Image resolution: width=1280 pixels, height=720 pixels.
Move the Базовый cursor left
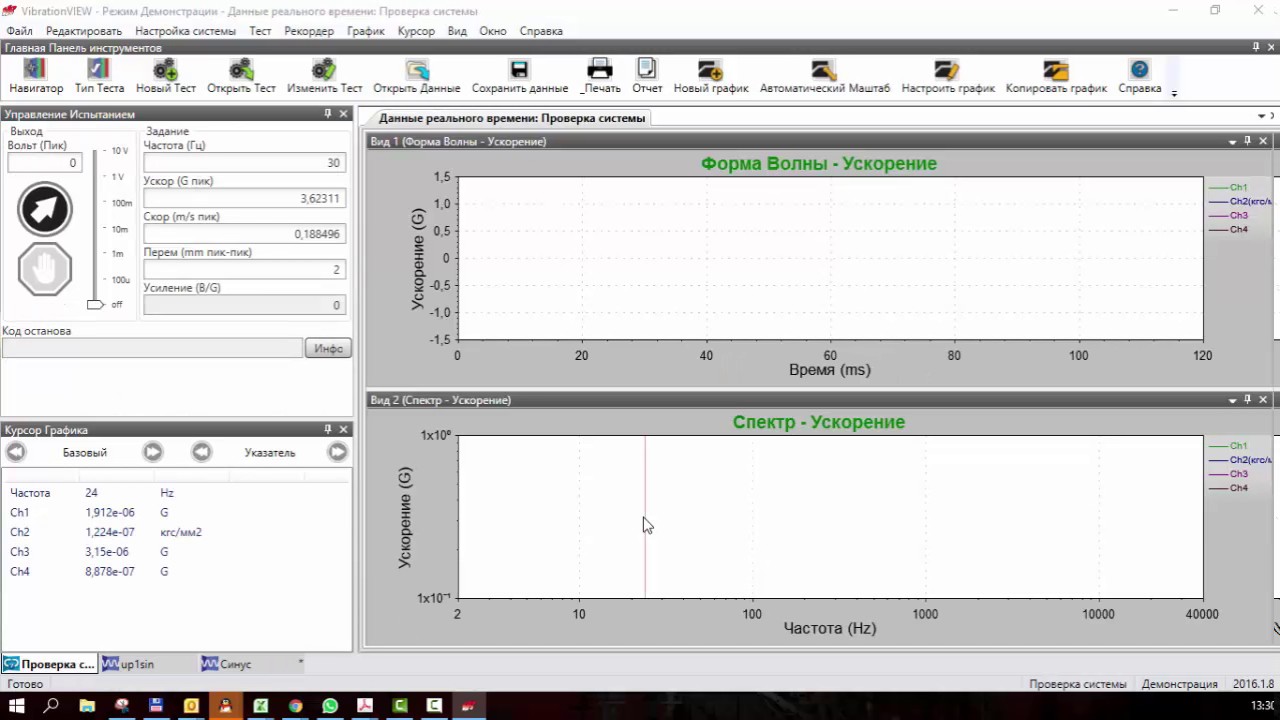(16, 452)
